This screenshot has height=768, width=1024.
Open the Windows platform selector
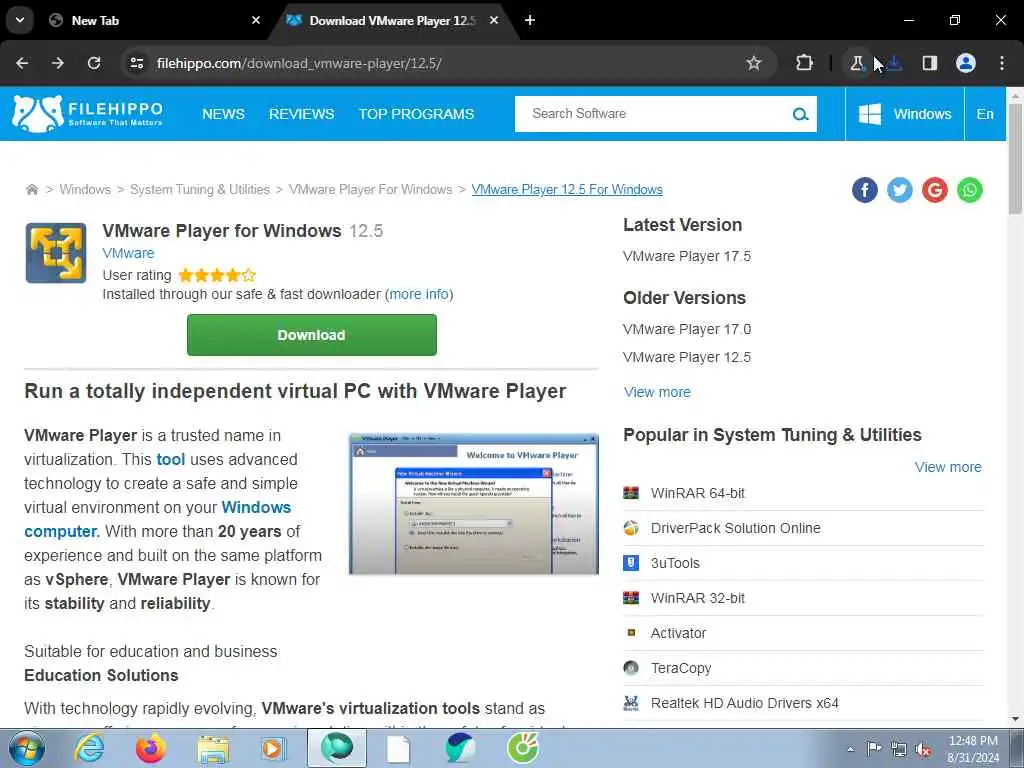904,114
